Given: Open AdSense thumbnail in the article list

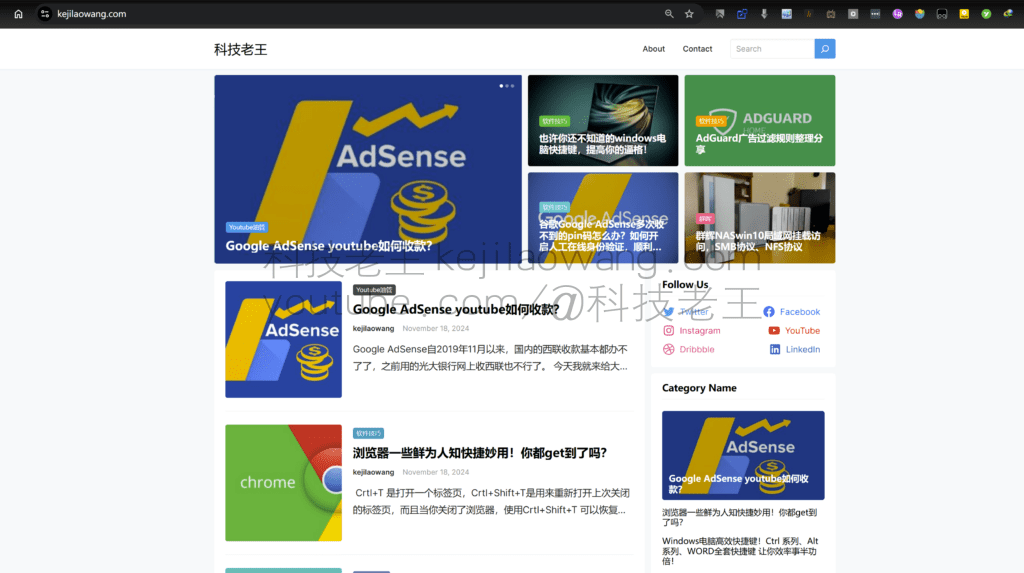Looking at the screenshot, I should [283, 339].
